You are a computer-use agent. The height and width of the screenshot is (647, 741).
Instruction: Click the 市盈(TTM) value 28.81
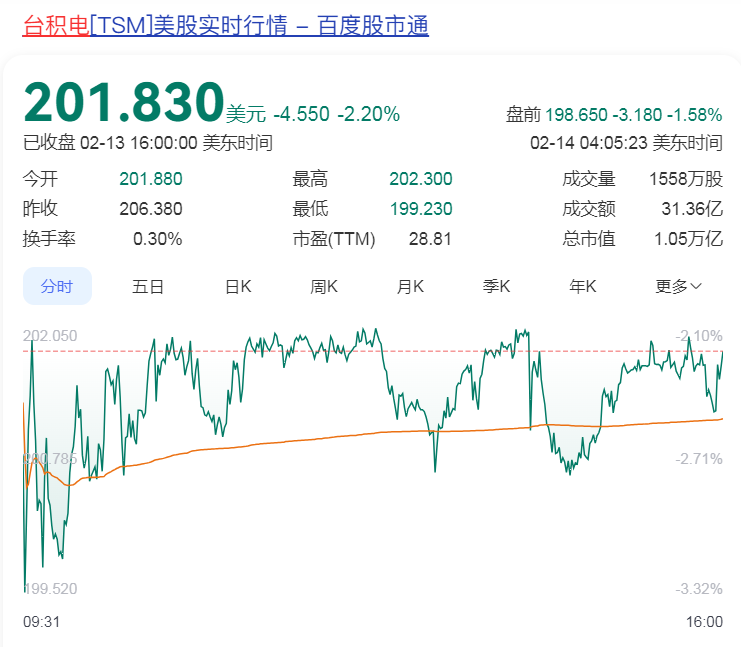click(430, 239)
